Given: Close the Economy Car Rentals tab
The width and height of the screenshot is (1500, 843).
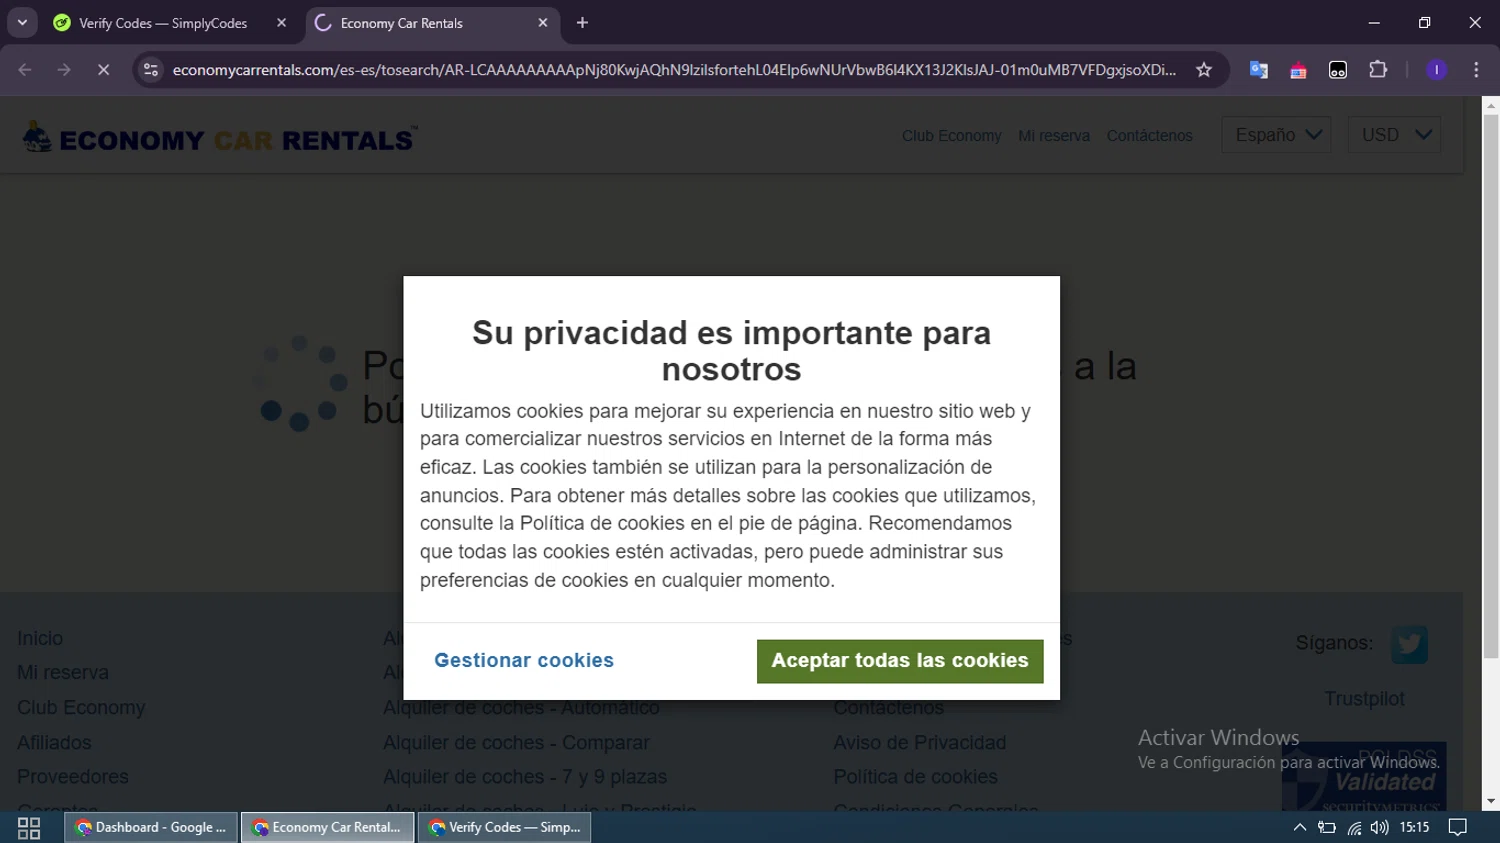Looking at the screenshot, I should click(543, 23).
